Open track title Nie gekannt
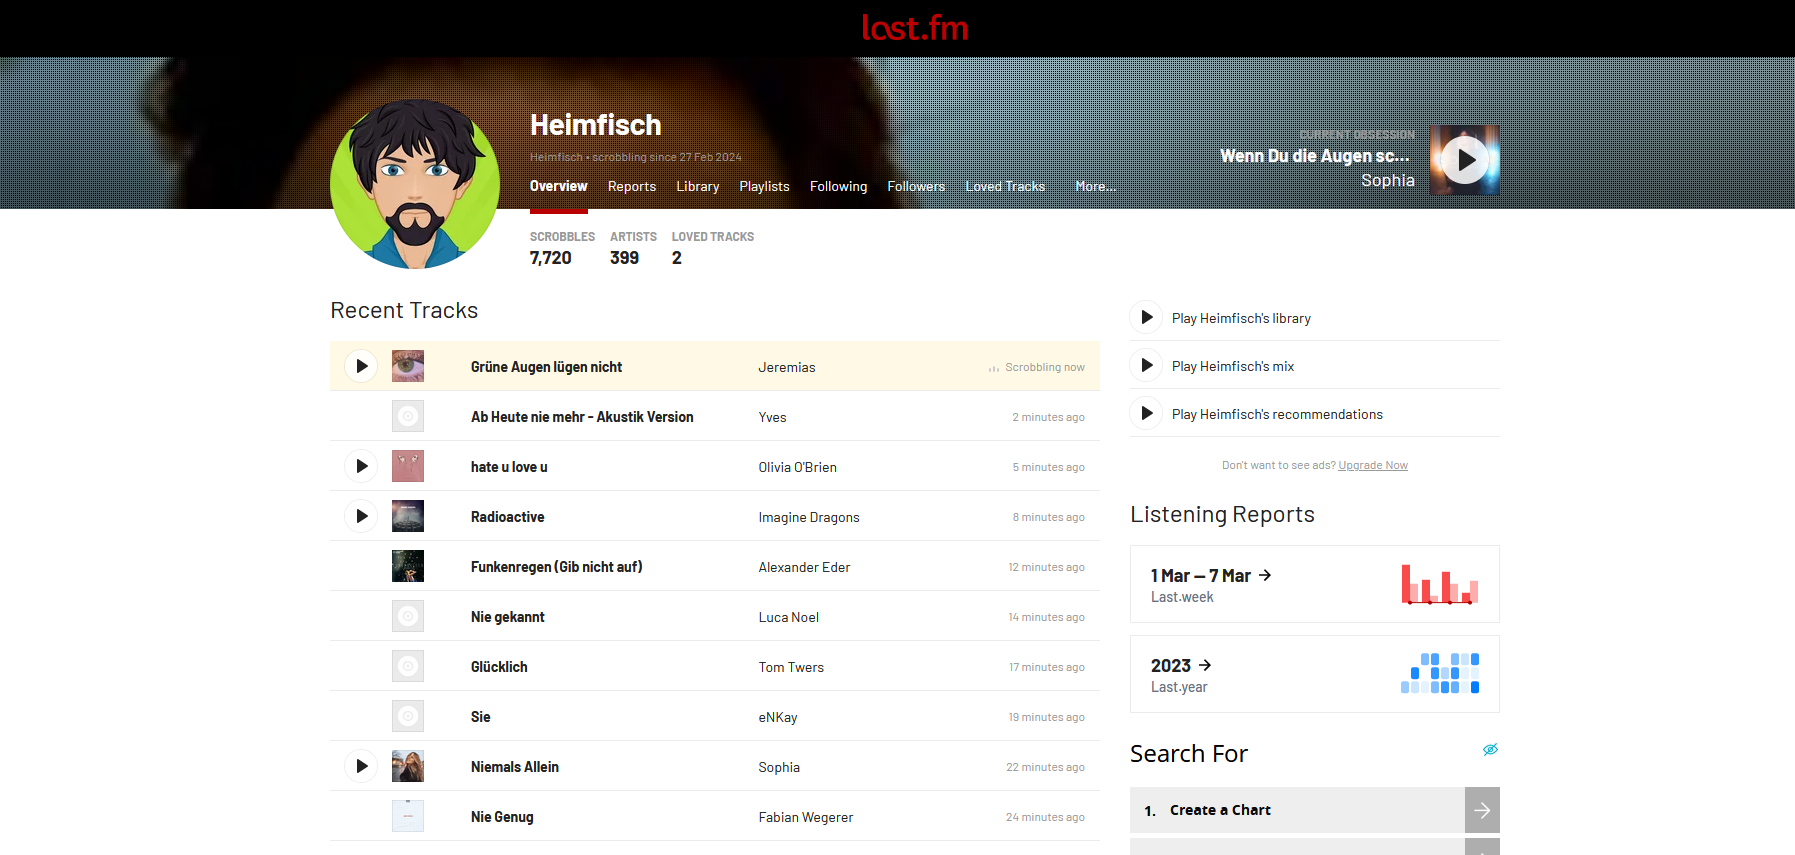This screenshot has height=855, width=1795. (508, 617)
